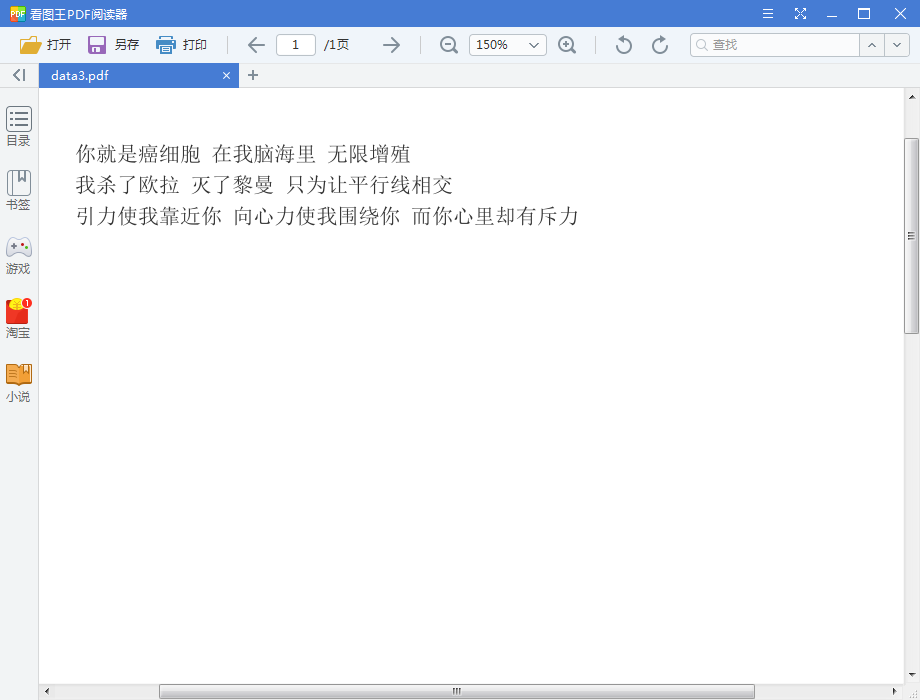Find next match with the down chevron
Viewport: 920px width, 700px height.
pyautogui.click(x=897, y=45)
